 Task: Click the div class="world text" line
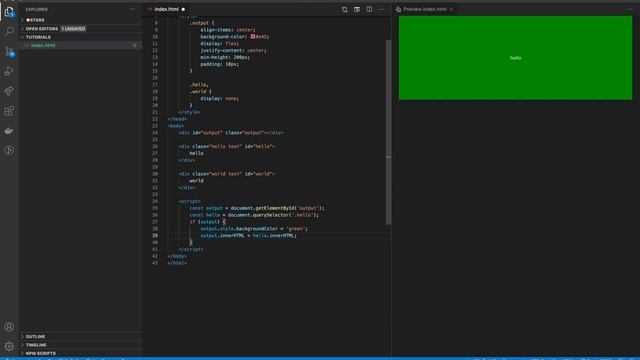pyautogui.click(x=227, y=173)
